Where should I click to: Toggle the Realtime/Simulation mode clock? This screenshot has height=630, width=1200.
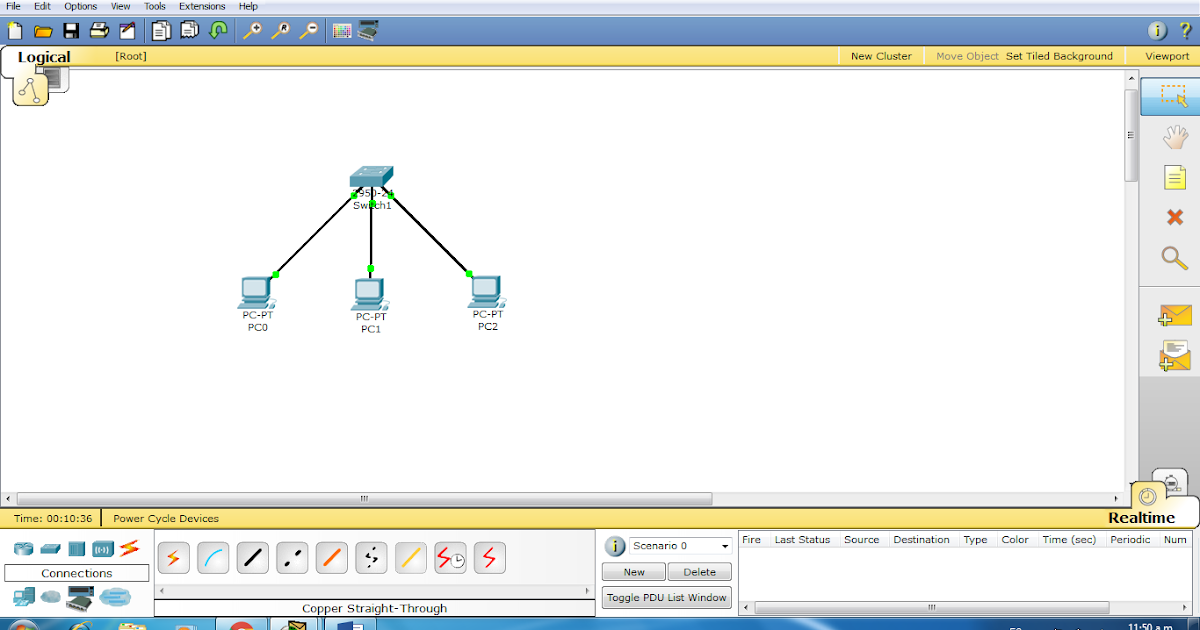click(x=1147, y=497)
